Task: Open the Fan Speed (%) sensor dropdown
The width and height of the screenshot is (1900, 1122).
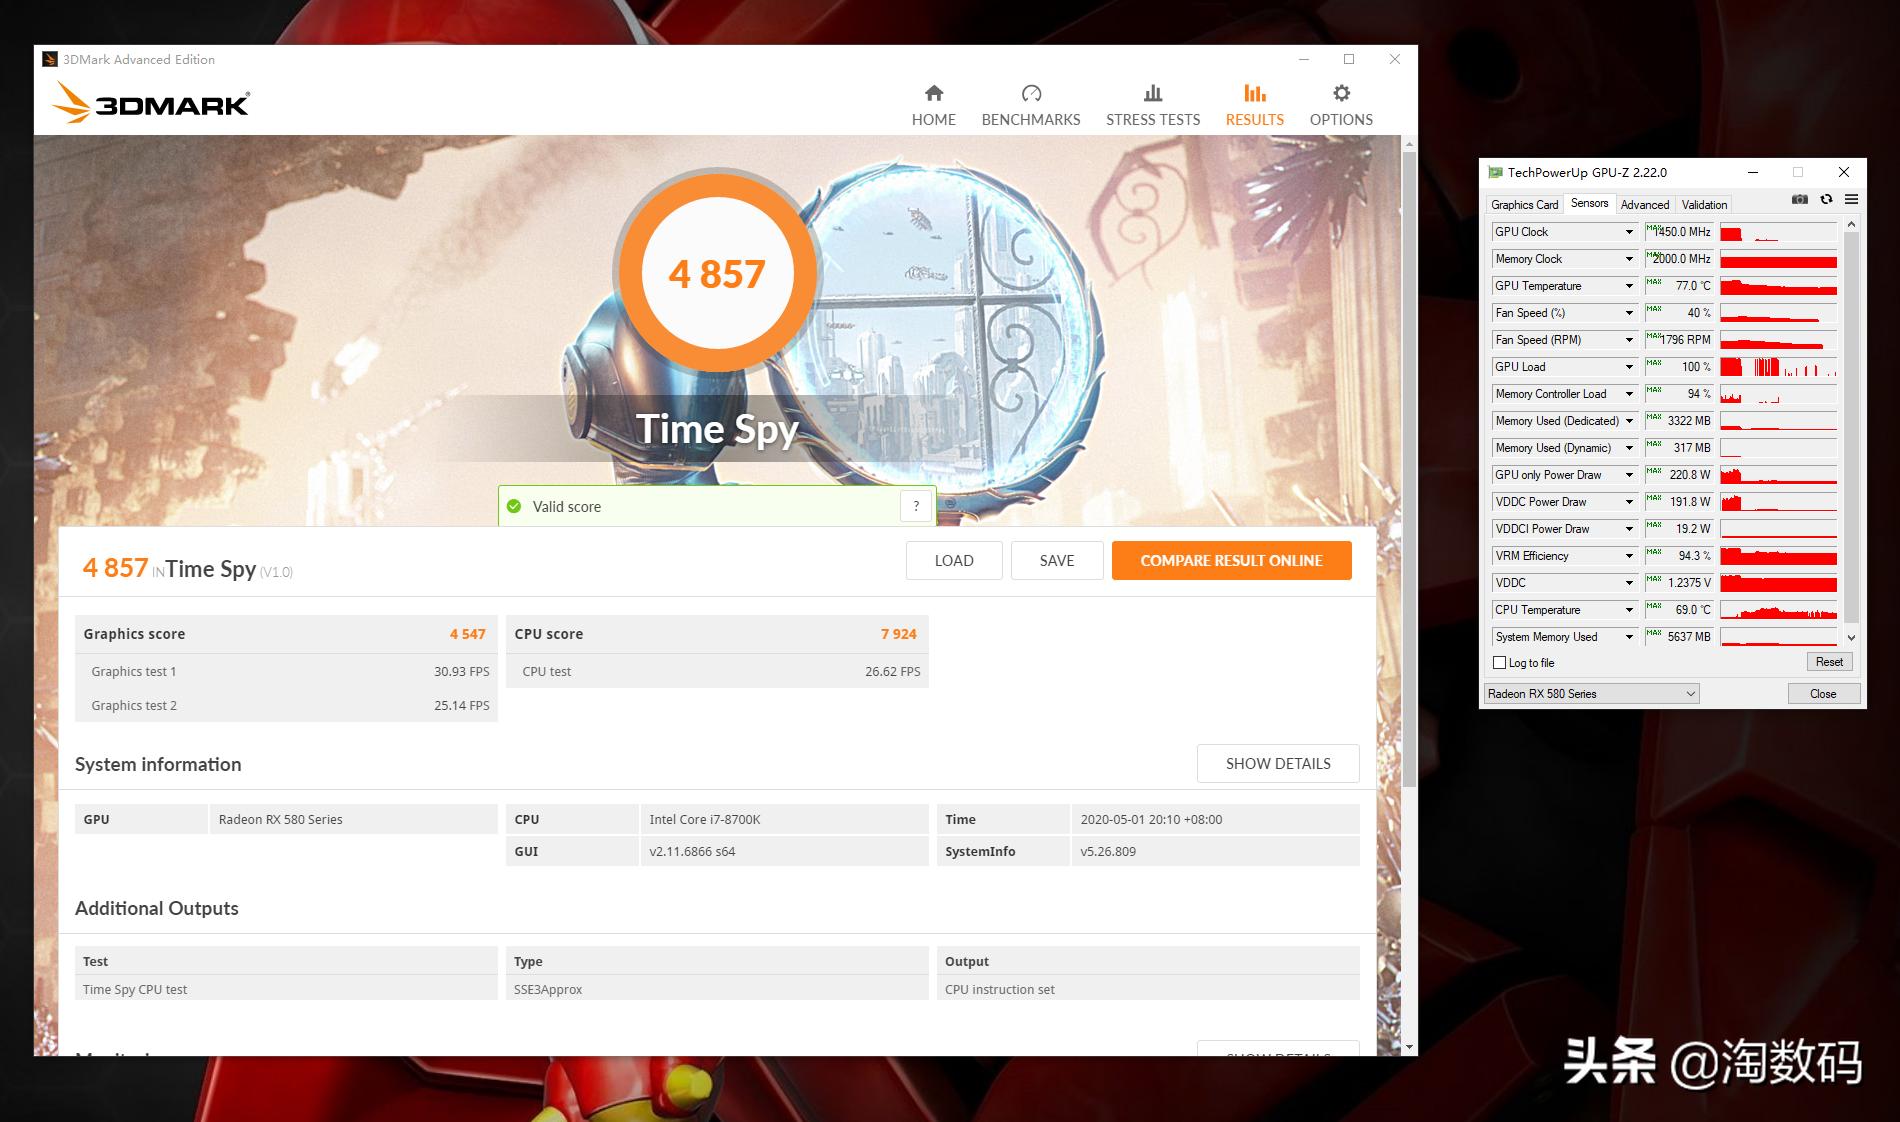Action: tap(1629, 313)
